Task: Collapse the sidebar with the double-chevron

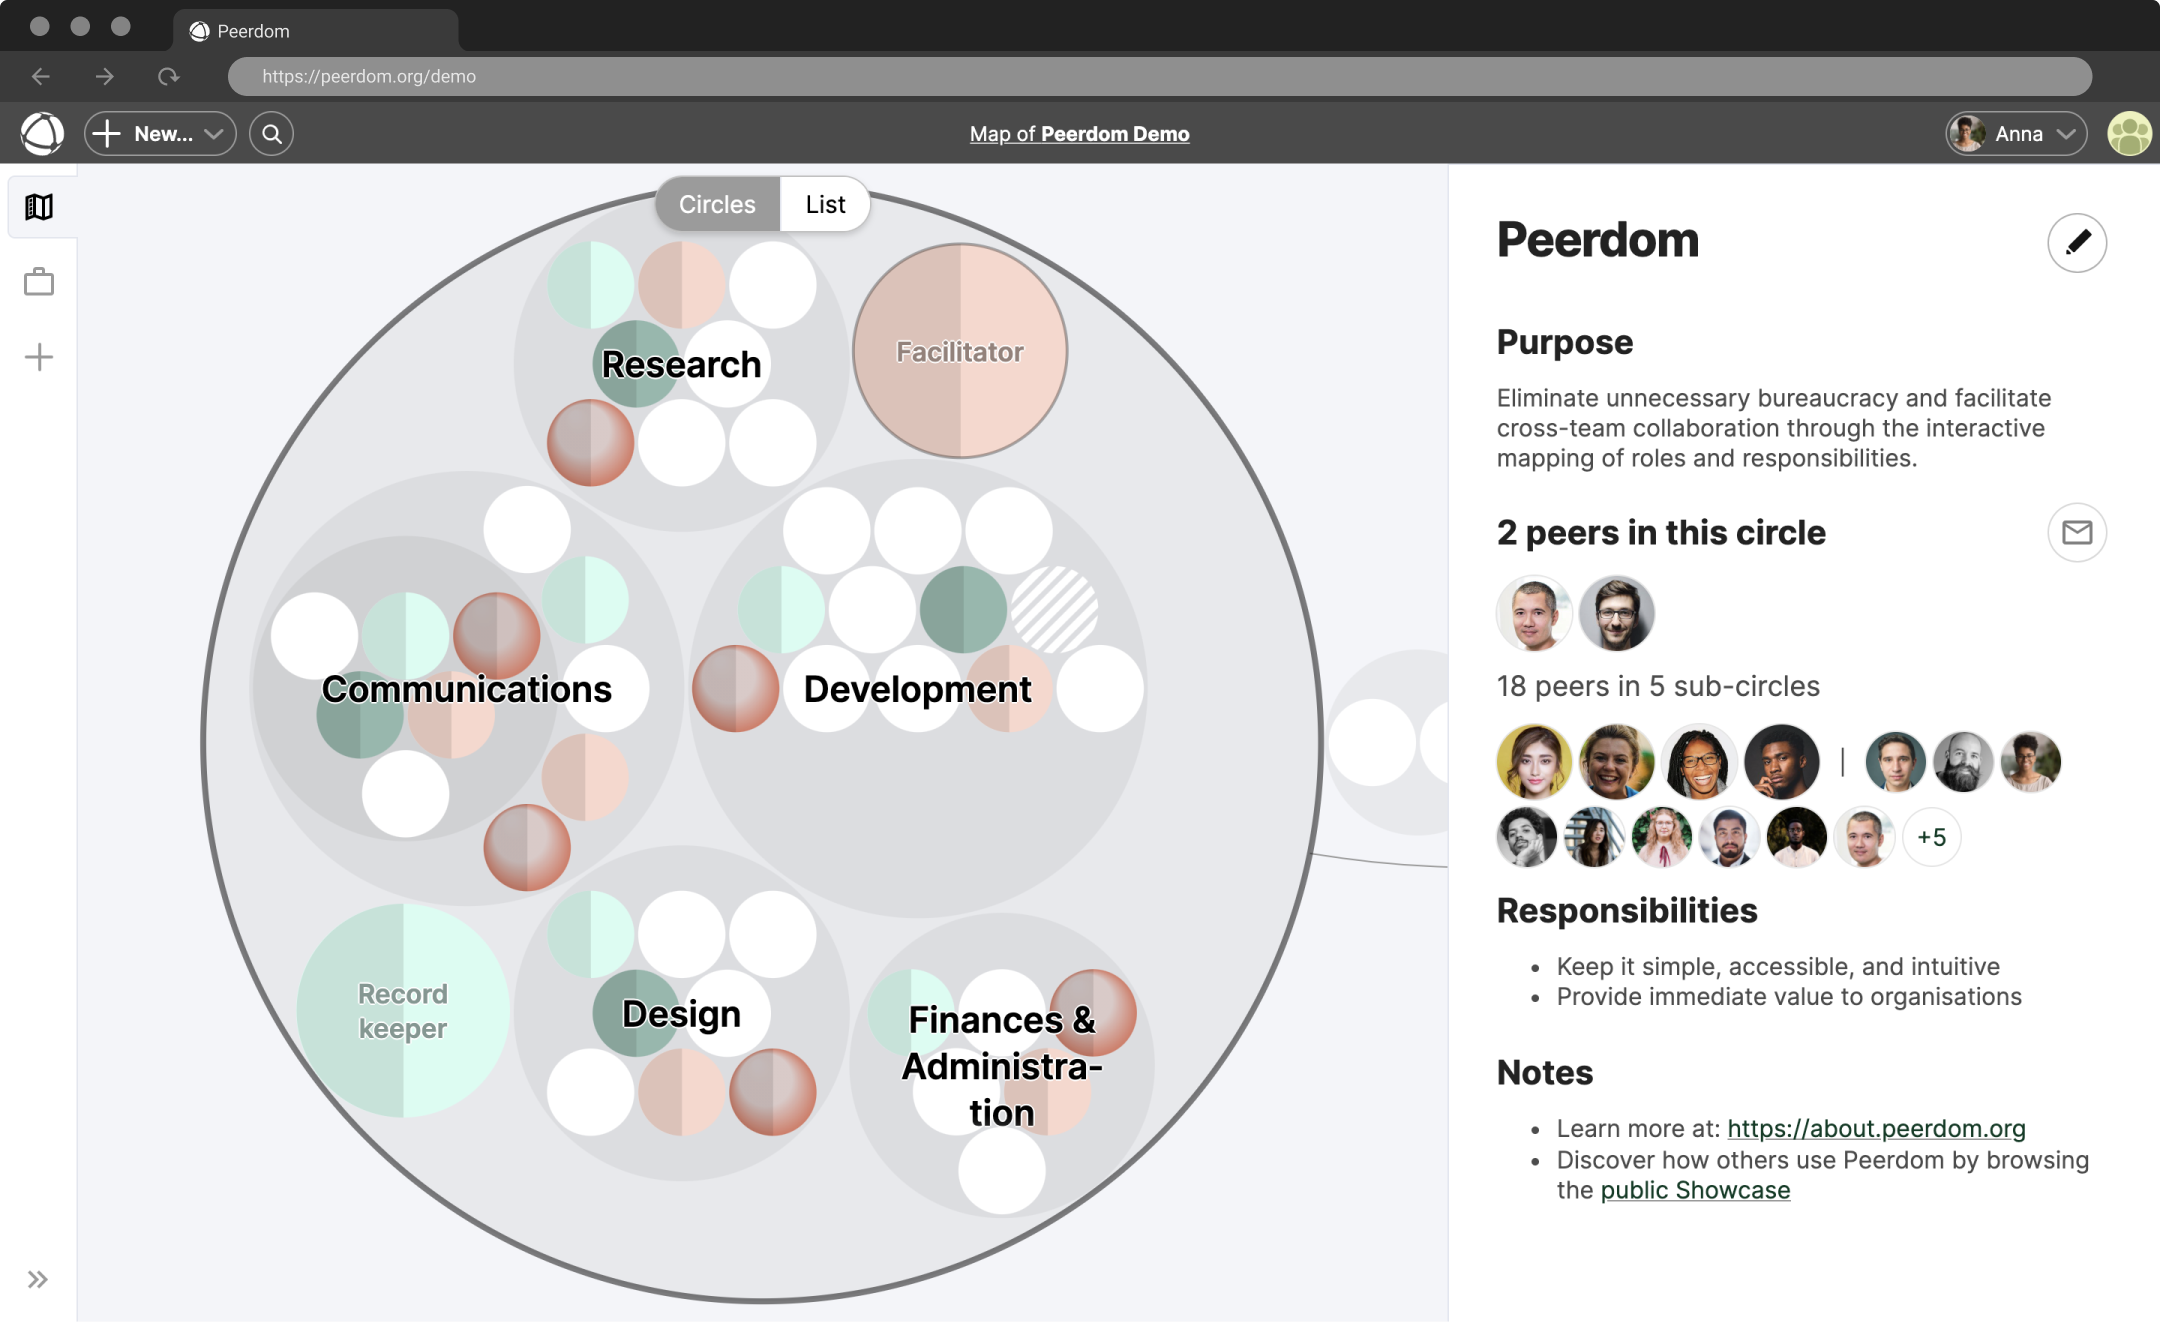Action: [x=39, y=1278]
